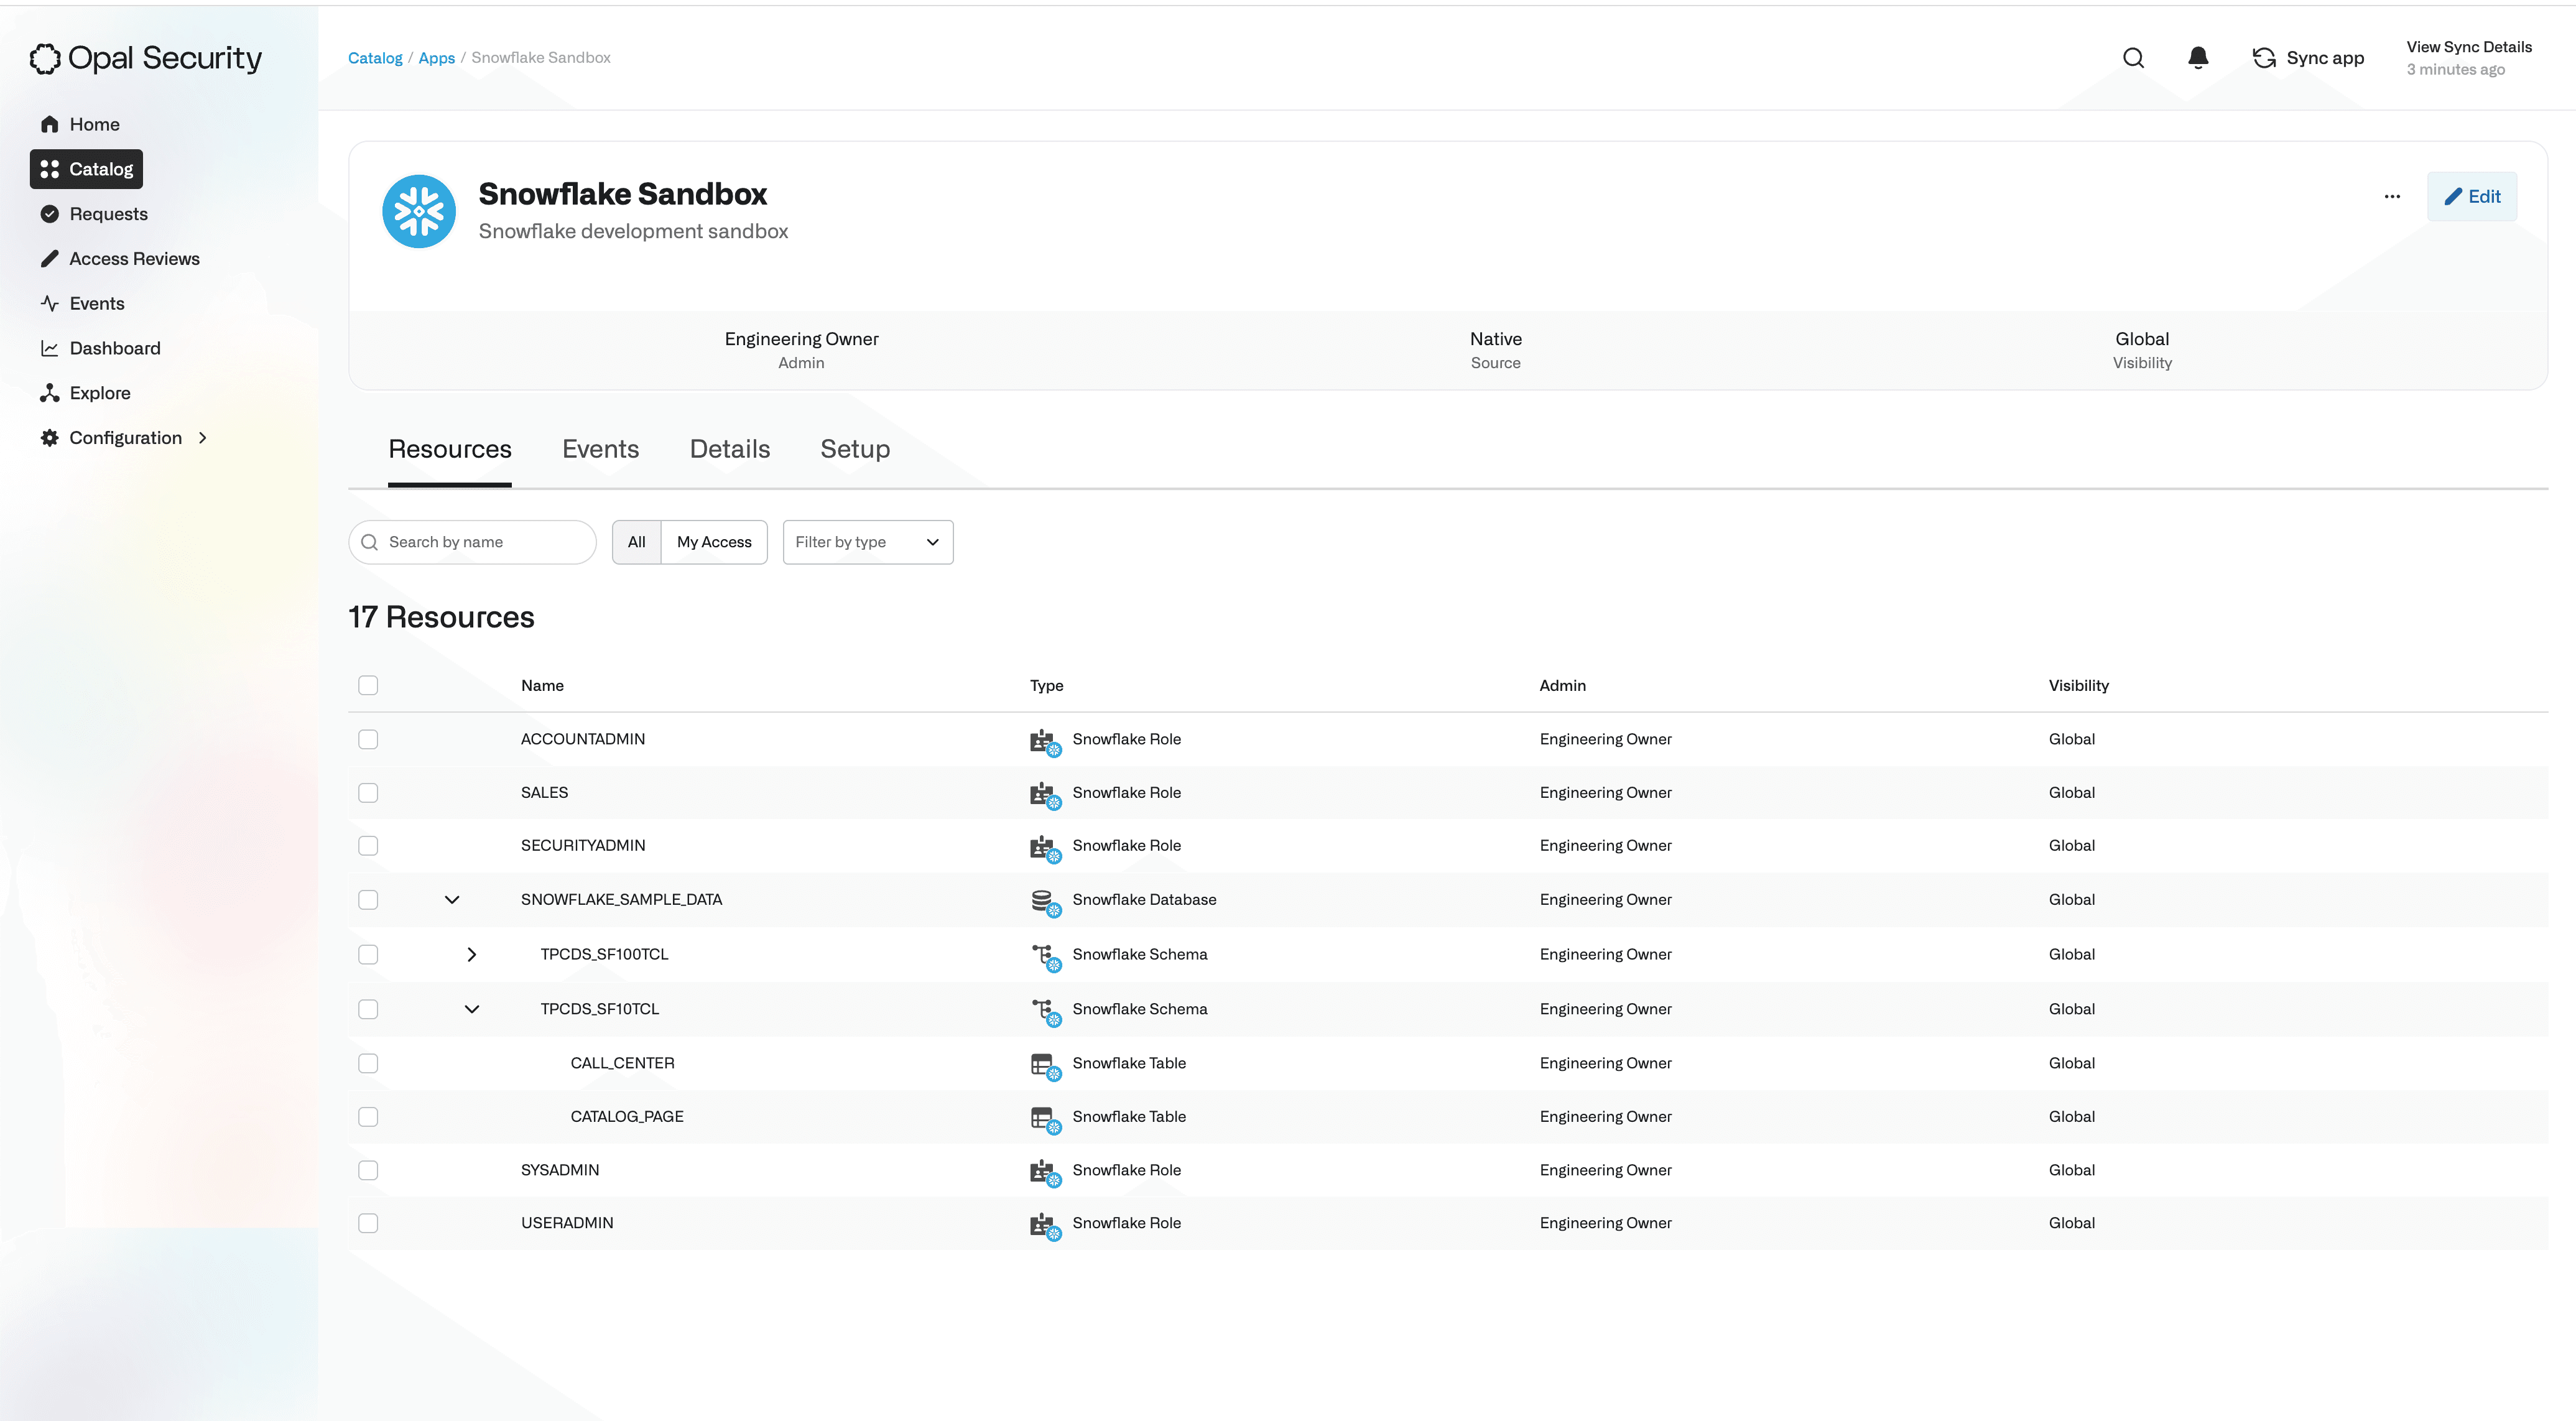Switch to the Setup tab

(x=855, y=449)
